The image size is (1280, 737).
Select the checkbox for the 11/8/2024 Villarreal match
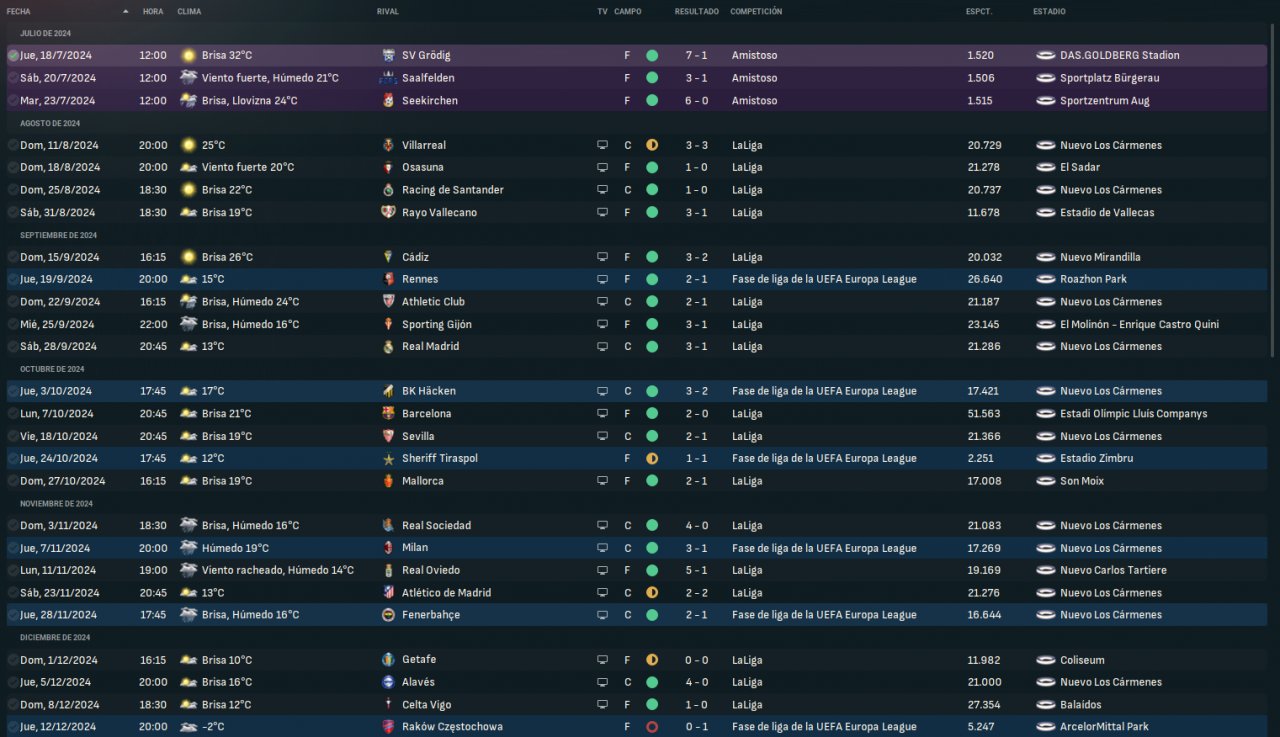tap(13, 145)
